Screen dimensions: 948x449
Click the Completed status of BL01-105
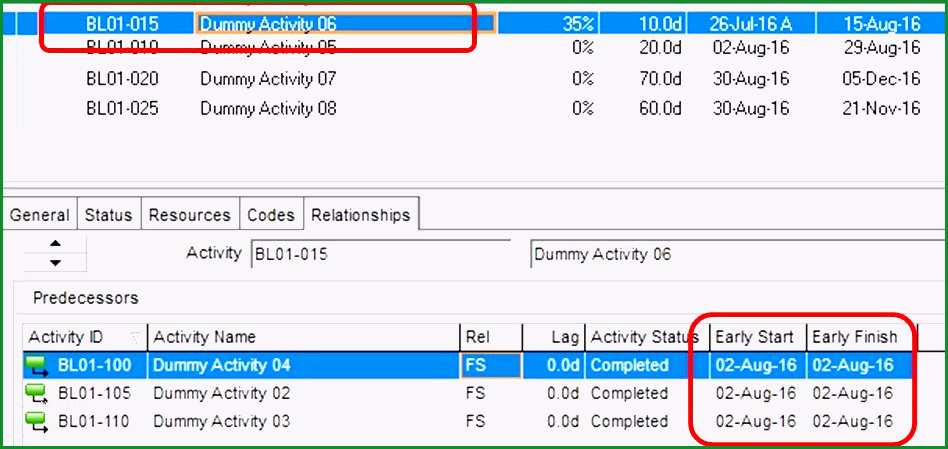629,393
